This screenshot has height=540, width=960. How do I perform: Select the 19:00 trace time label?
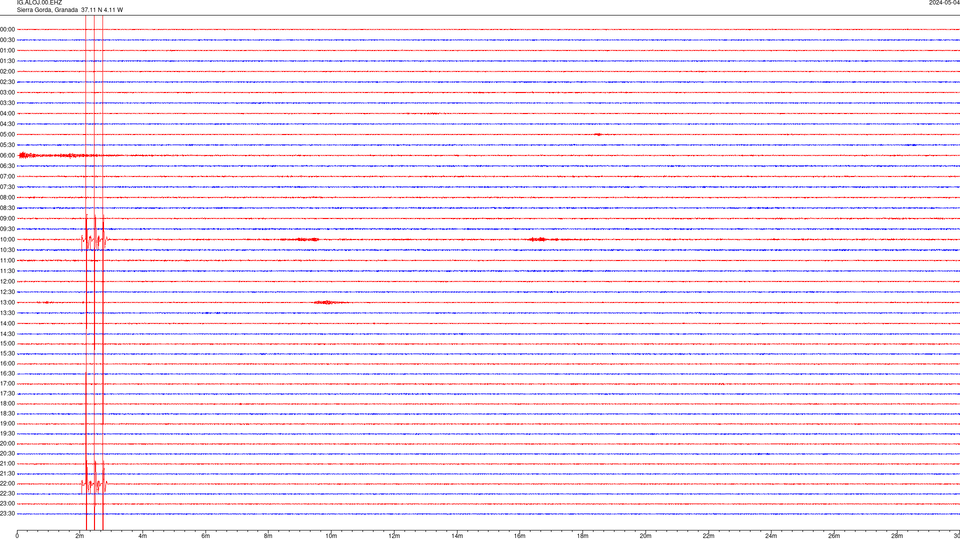pos(7,424)
